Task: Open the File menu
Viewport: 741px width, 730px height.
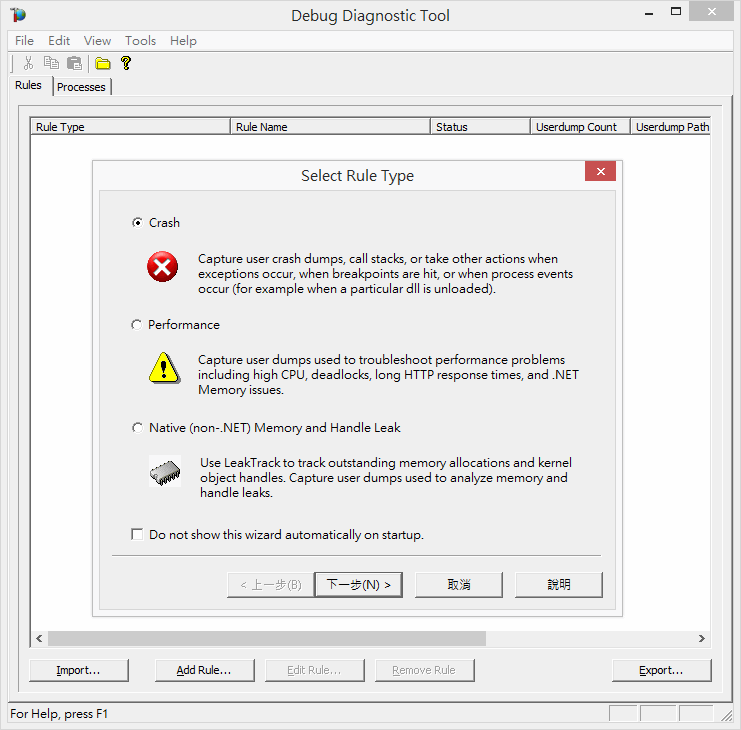Action: pos(24,41)
